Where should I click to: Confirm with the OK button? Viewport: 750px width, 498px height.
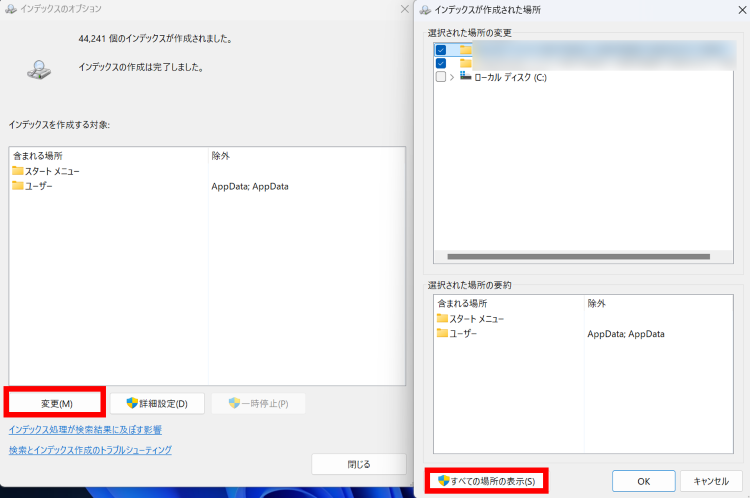[643, 481]
